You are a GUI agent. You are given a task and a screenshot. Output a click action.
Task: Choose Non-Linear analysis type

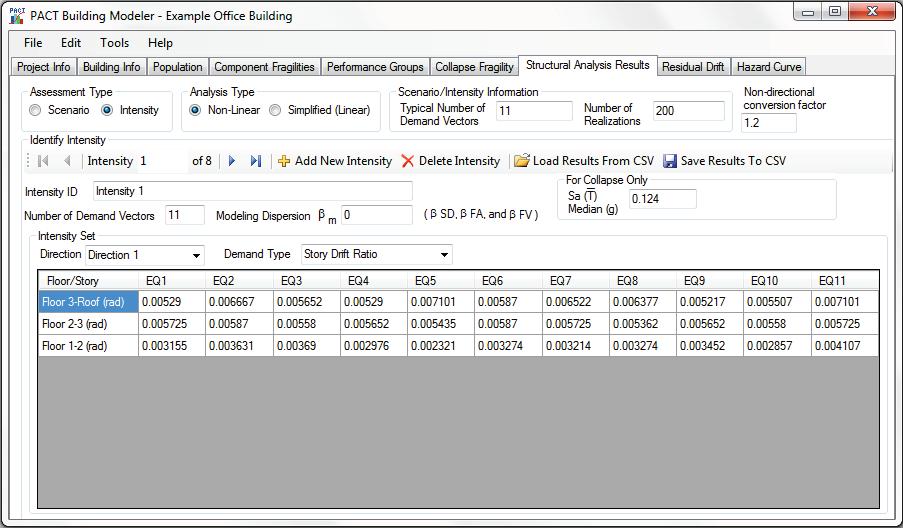pos(195,110)
